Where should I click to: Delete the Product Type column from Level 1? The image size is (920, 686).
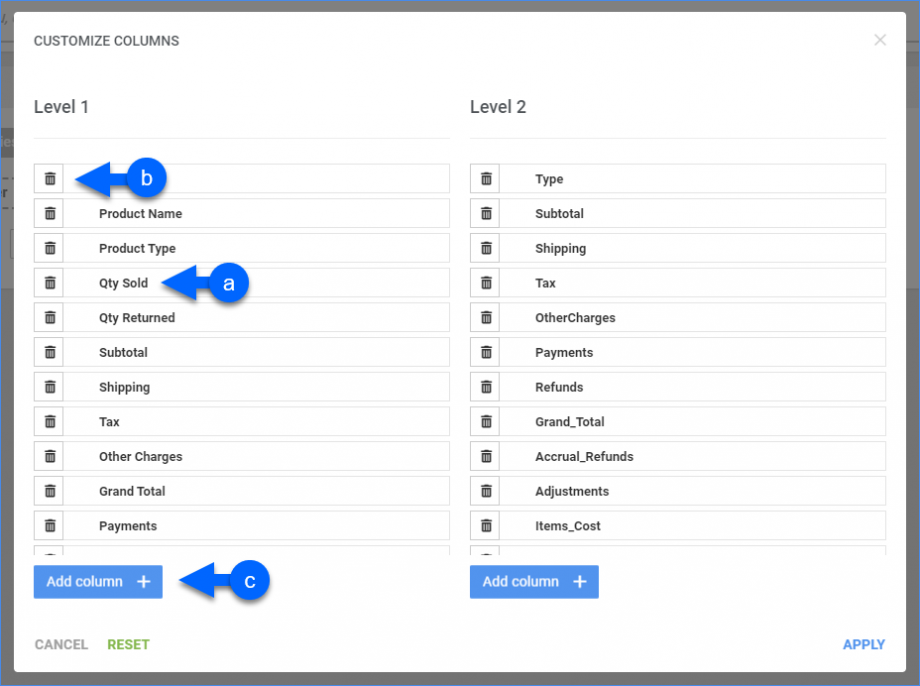[x=49, y=248]
